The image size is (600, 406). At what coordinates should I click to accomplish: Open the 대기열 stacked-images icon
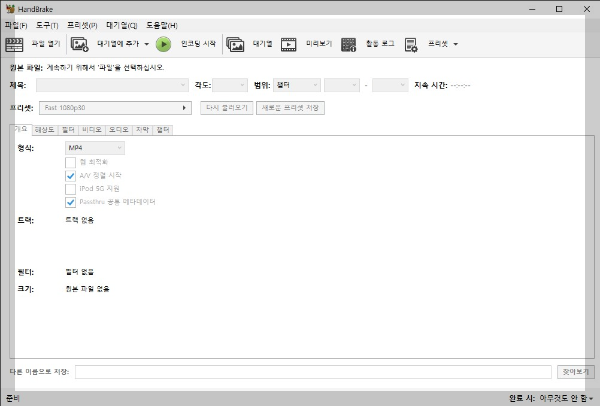[x=235, y=44]
